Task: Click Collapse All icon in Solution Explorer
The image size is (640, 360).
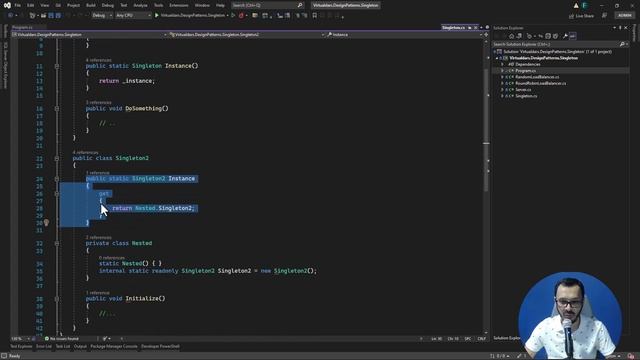Action: pyautogui.click(x=548, y=36)
